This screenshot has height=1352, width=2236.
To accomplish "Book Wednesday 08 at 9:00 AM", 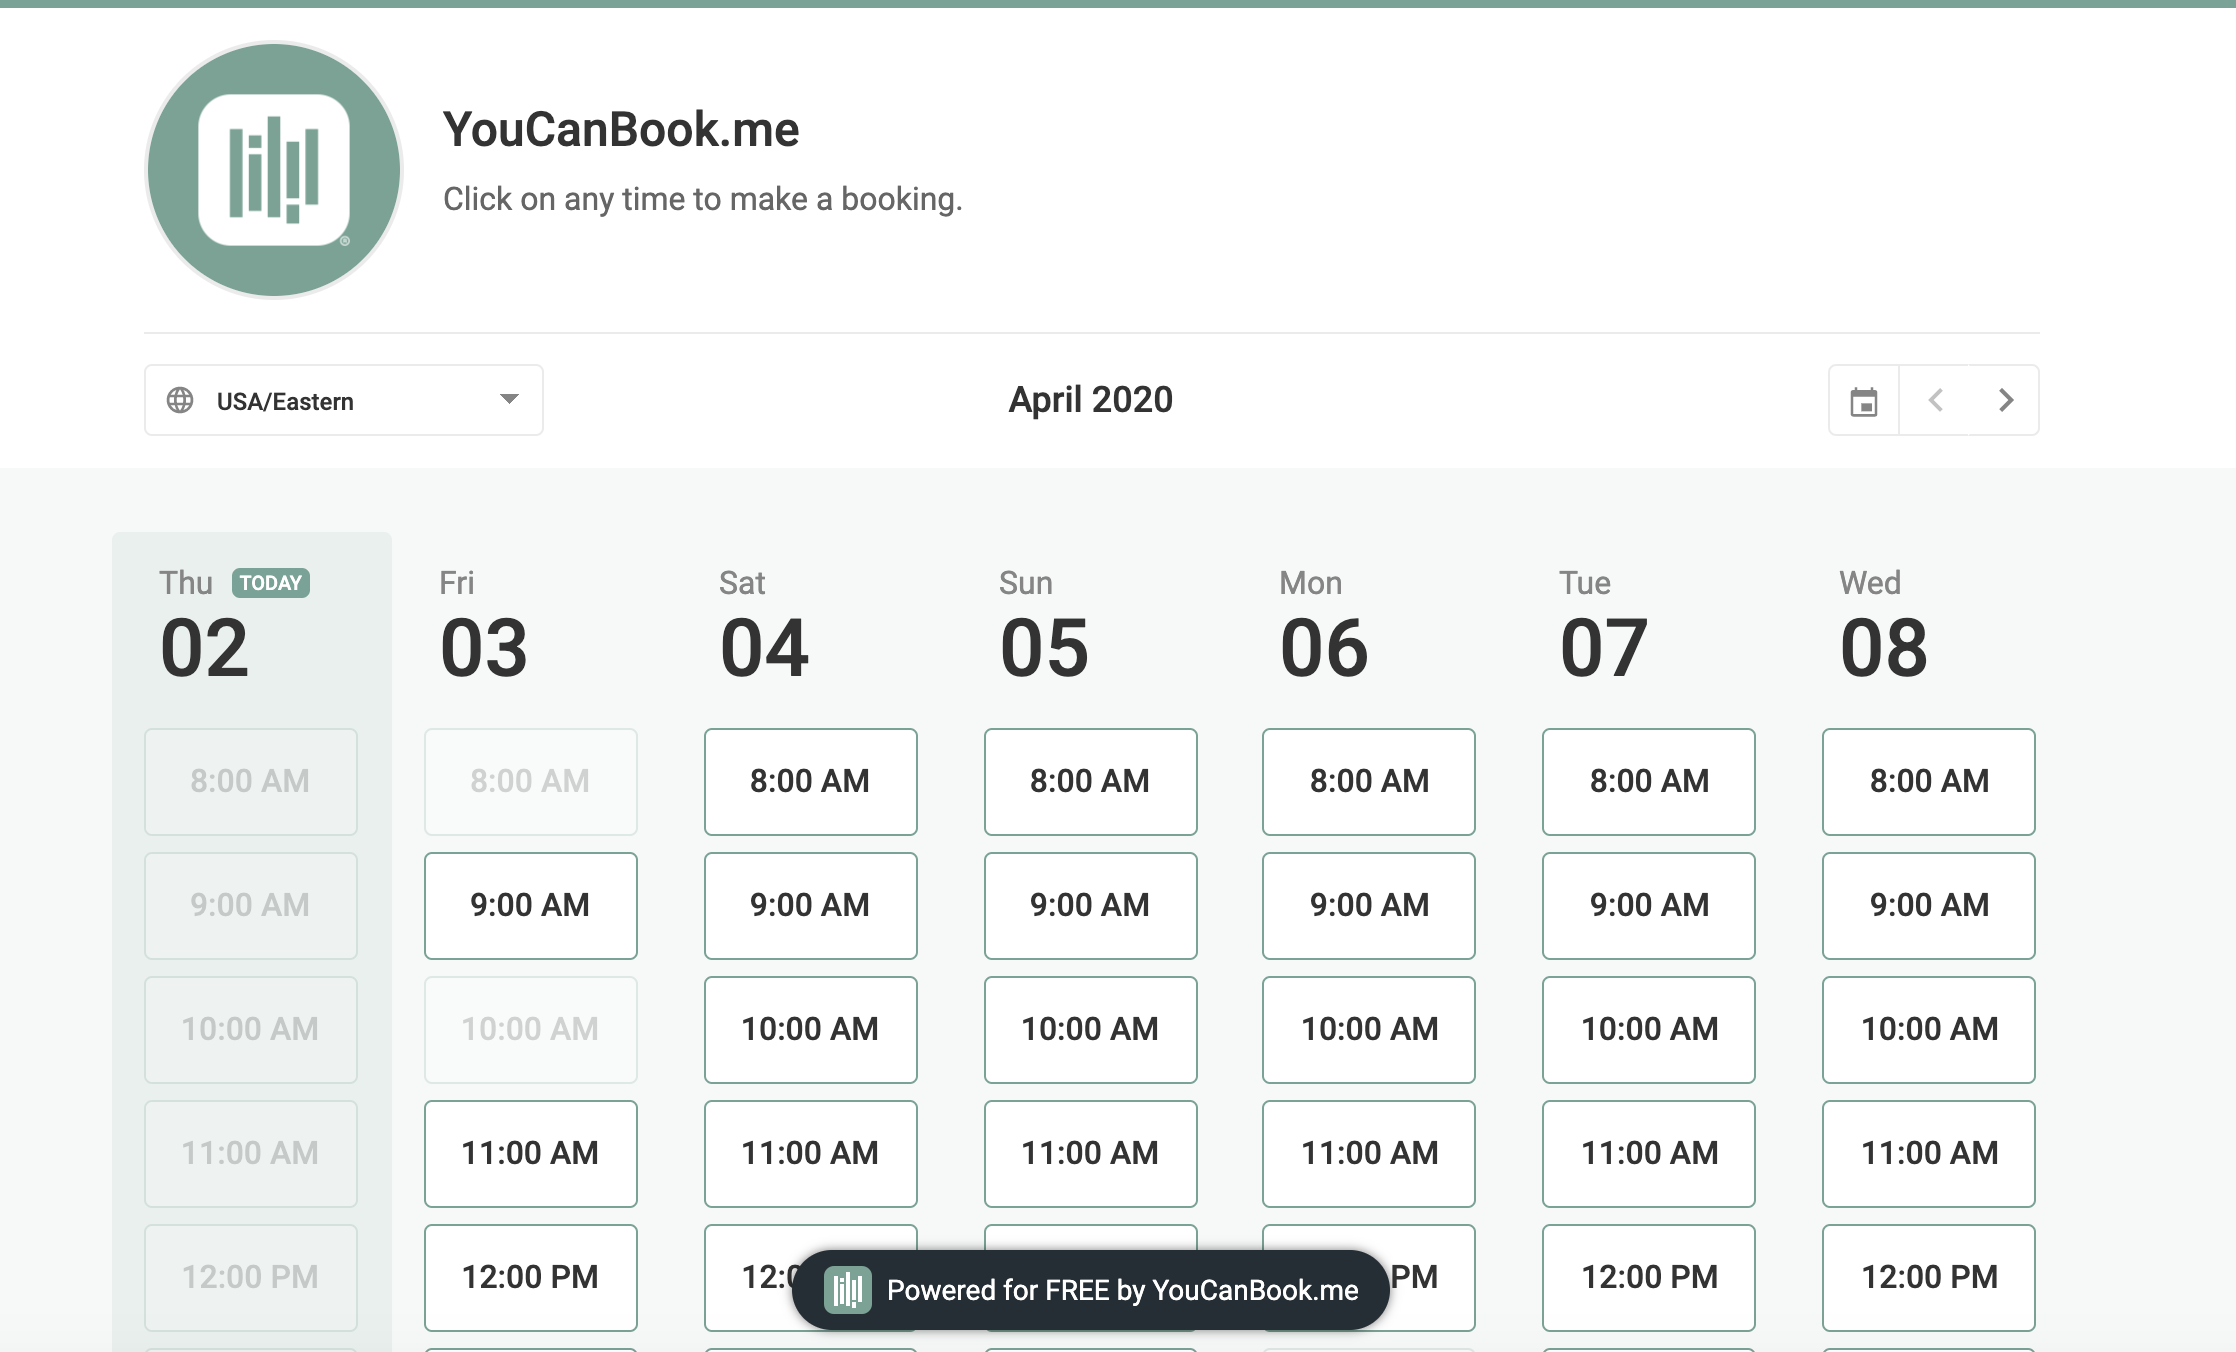I will [1929, 906].
